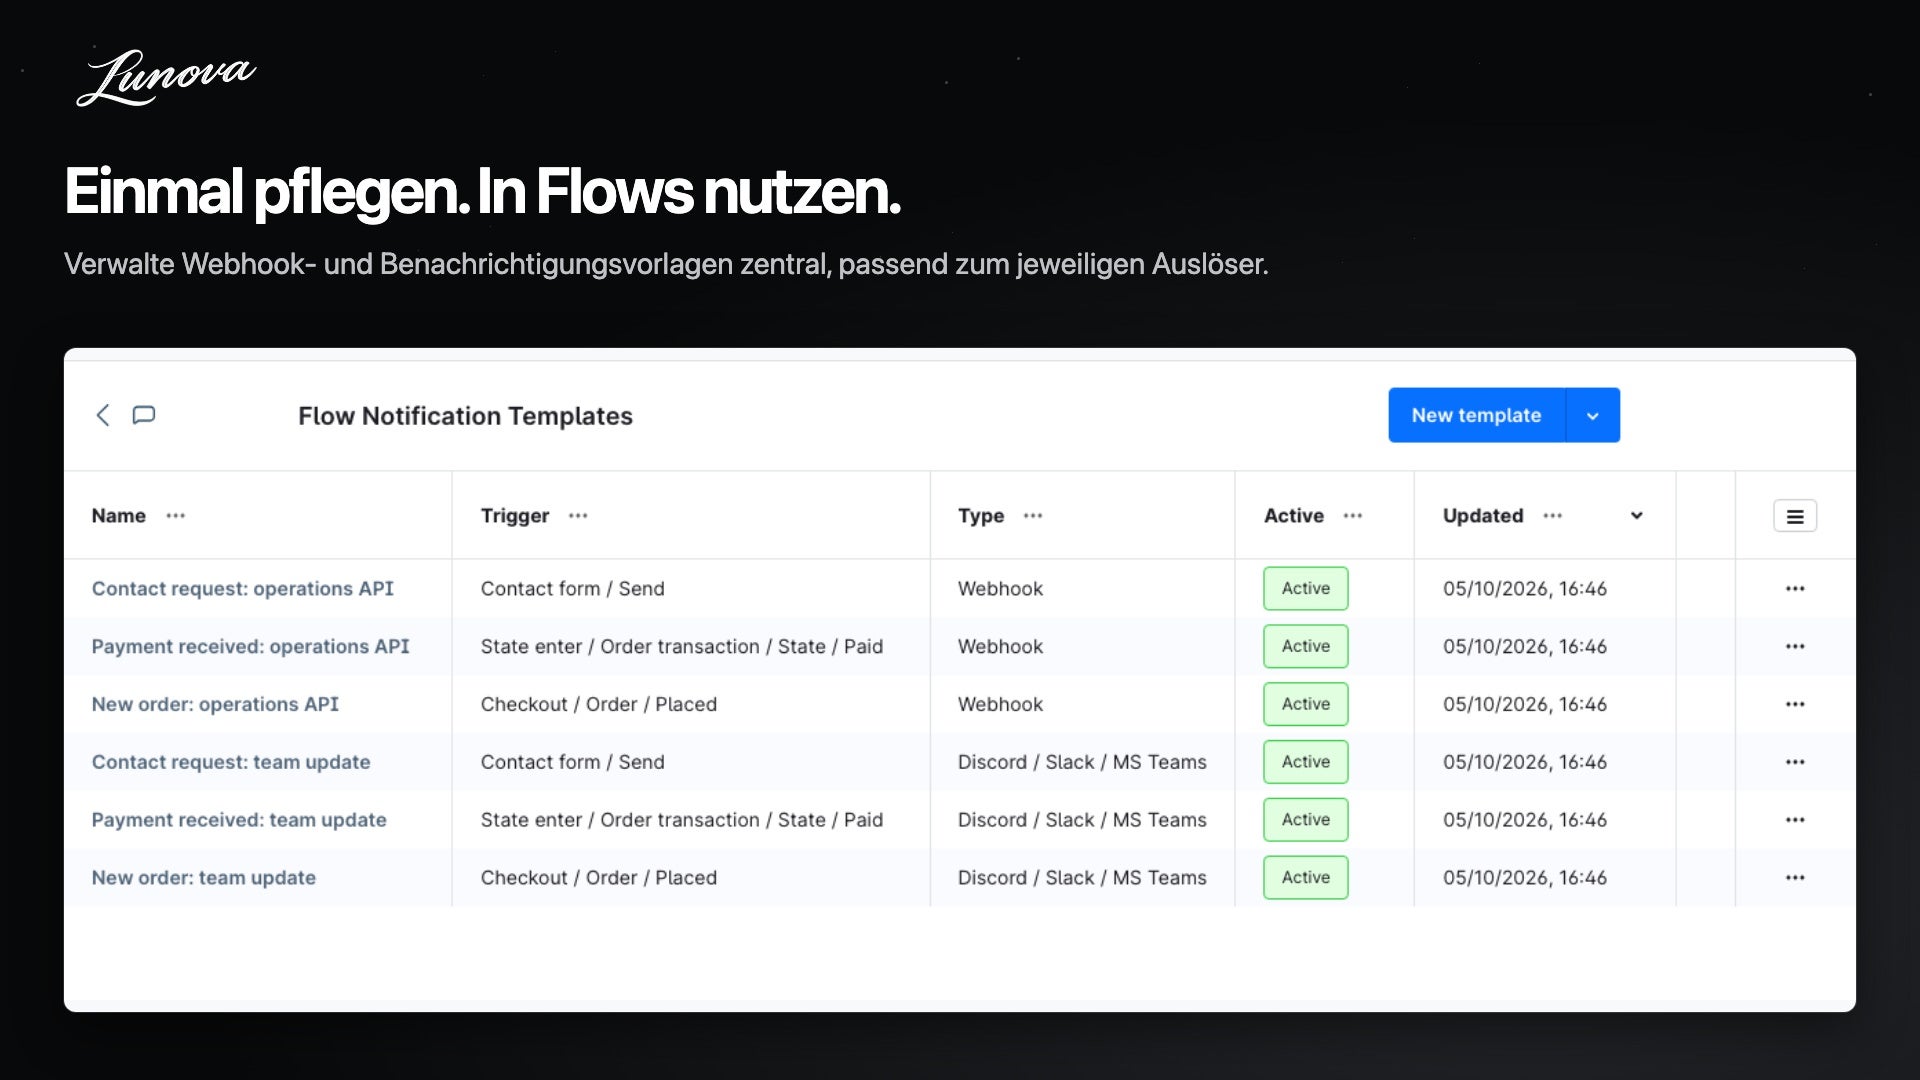Select Discord / Slack / MS Teams in Contact request: team update row

1082,762
